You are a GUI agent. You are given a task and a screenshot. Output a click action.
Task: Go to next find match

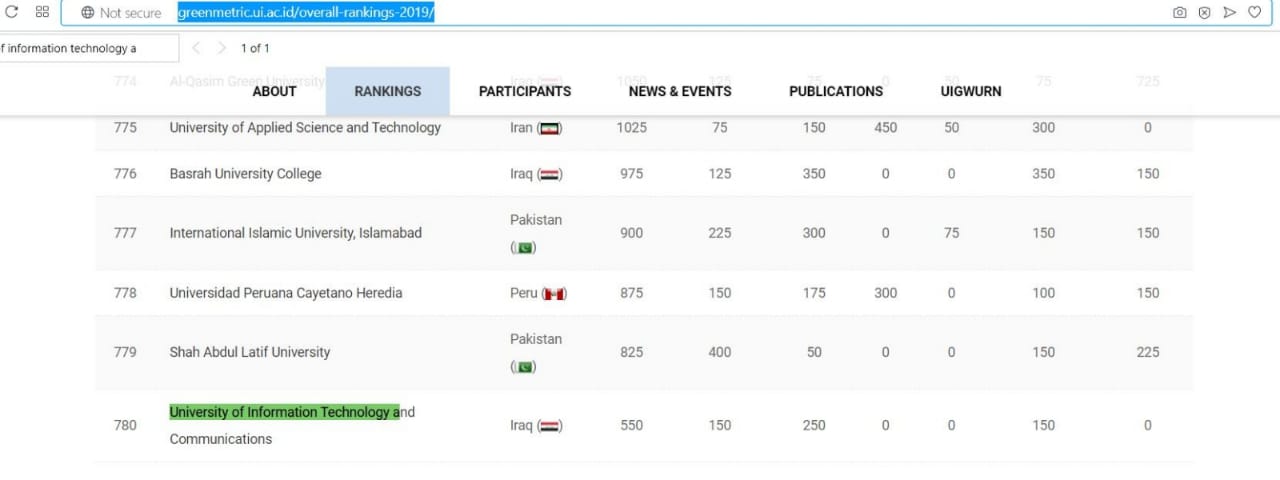point(222,48)
